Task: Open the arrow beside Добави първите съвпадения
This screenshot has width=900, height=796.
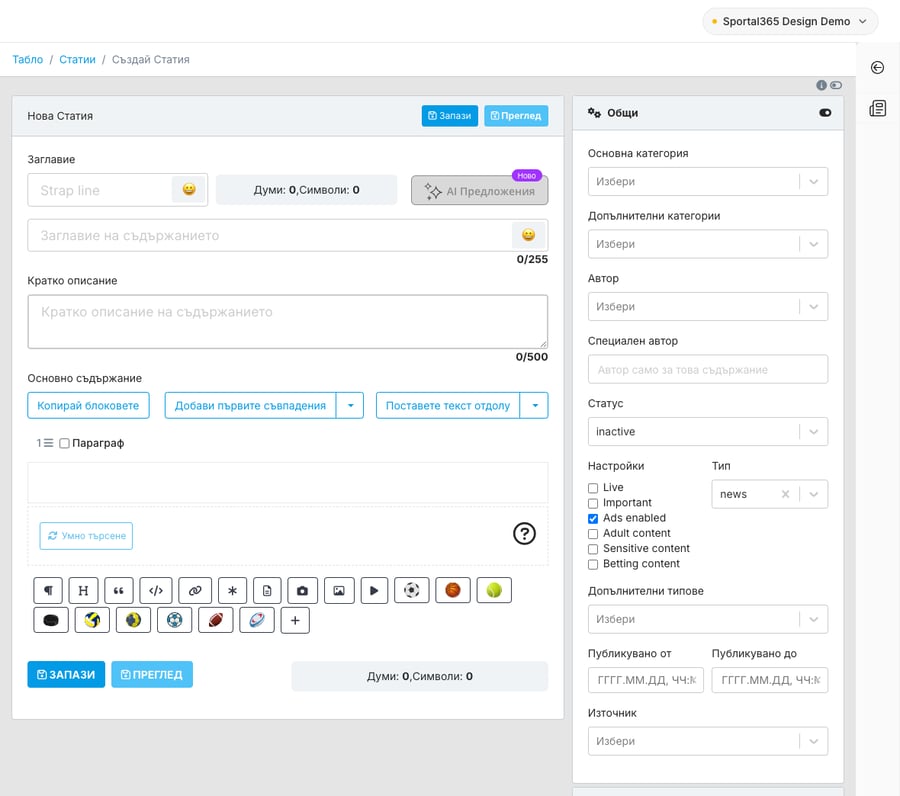Action: click(x=350, y=405)
